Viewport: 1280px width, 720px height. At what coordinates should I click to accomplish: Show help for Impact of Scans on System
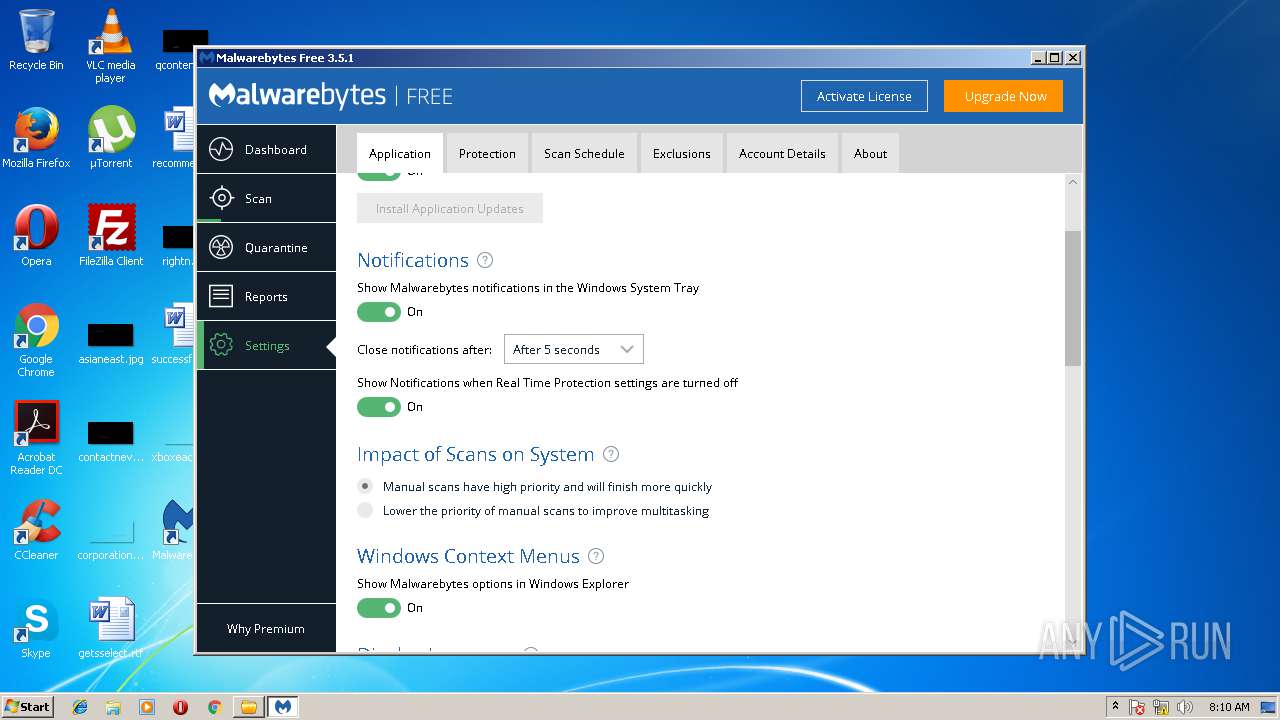click(x=611, y=454)
